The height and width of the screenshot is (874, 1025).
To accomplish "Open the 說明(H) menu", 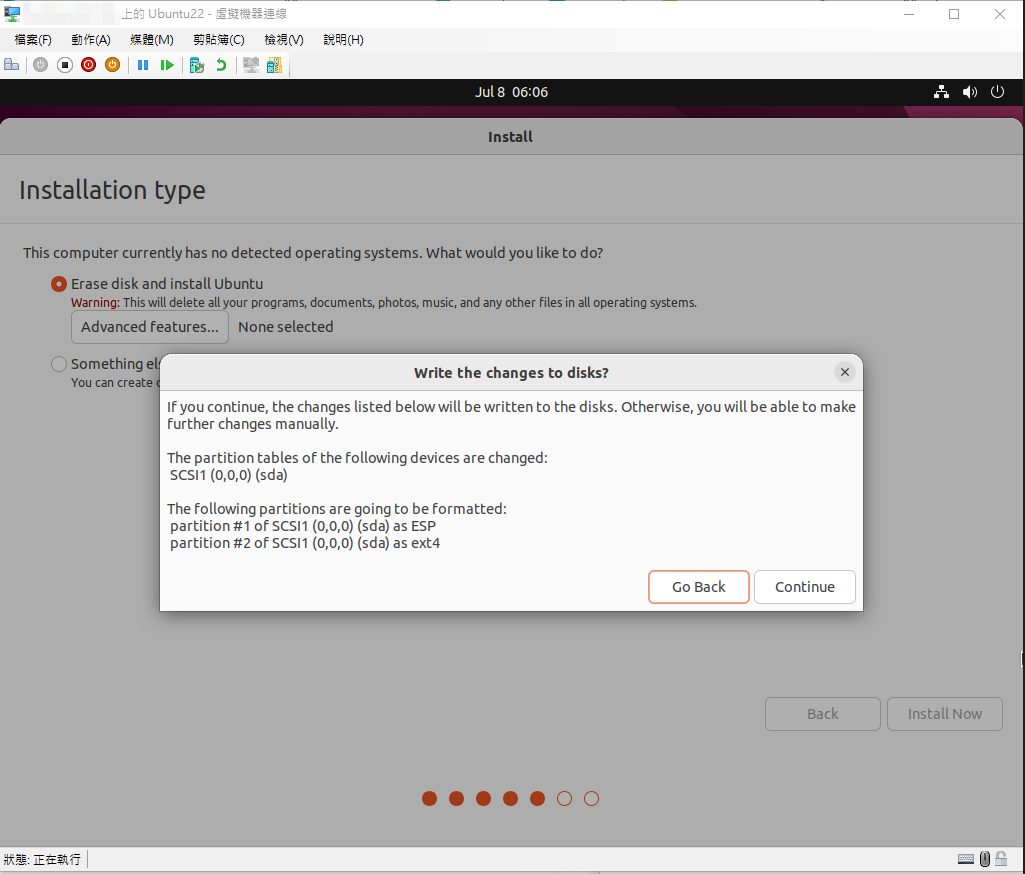I will point(343,40).
